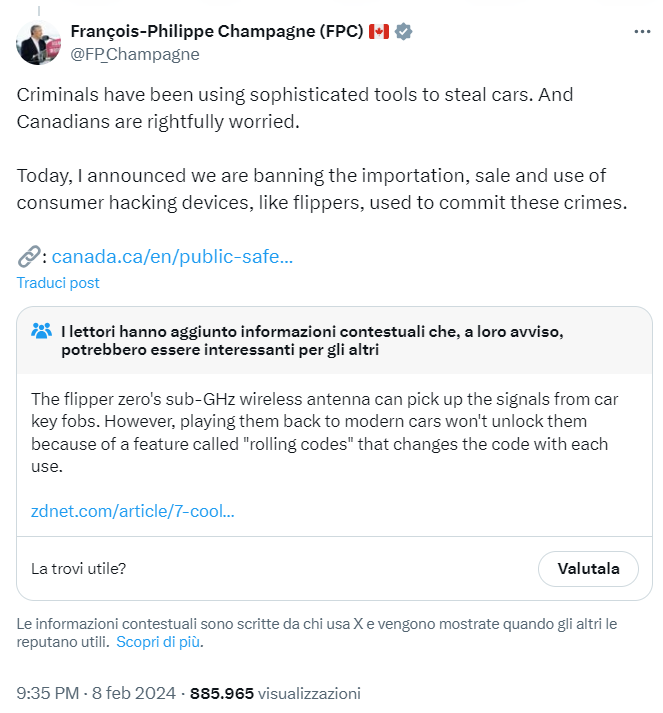
Task: Open the zdnet.com article link
Action: 133,512
